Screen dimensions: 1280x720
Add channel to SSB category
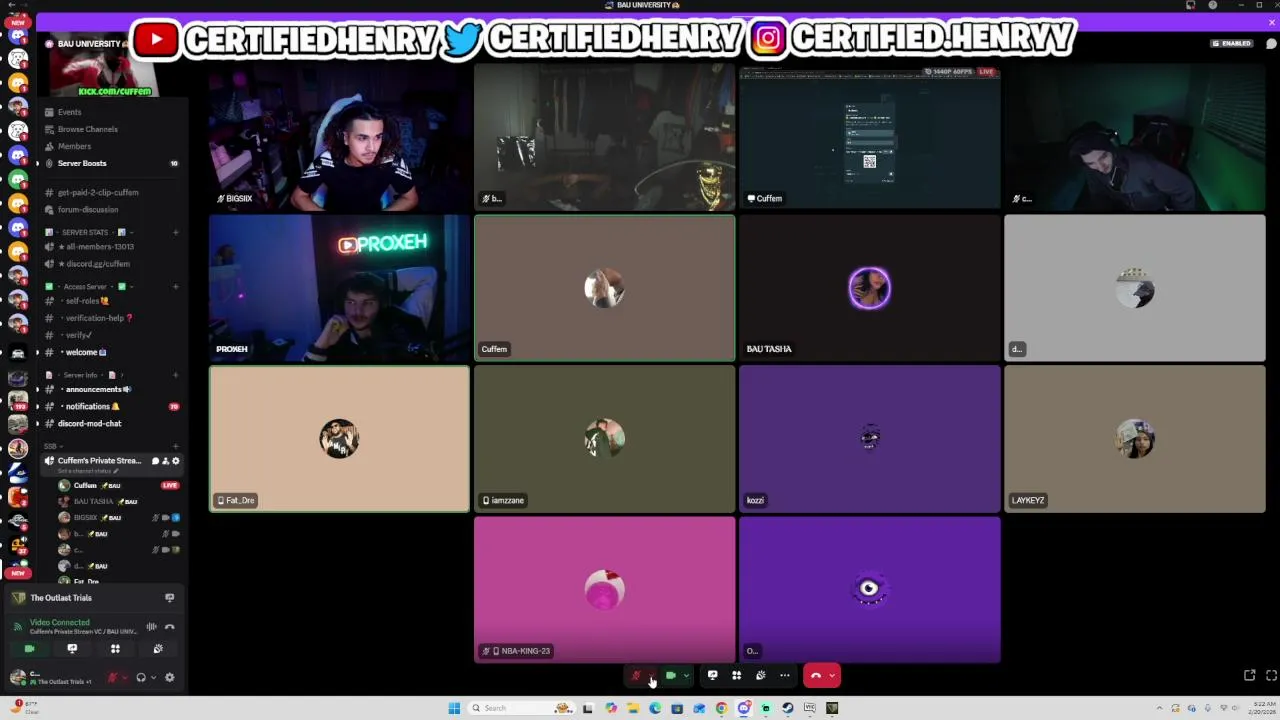coord(175,446)
